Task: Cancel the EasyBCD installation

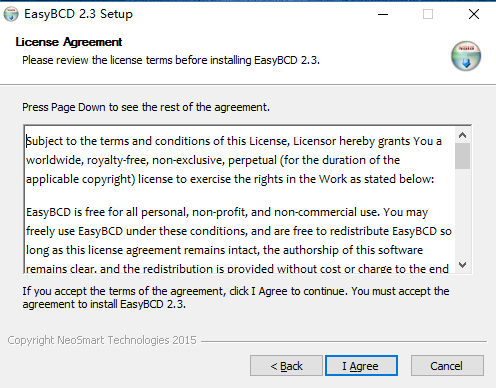Action: click(447, 366)
